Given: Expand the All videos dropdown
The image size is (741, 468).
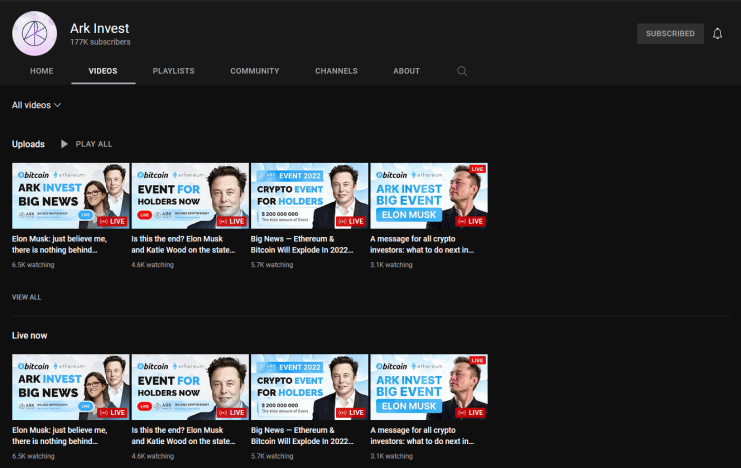Looking at the screenshot, I should click(36, 105).
